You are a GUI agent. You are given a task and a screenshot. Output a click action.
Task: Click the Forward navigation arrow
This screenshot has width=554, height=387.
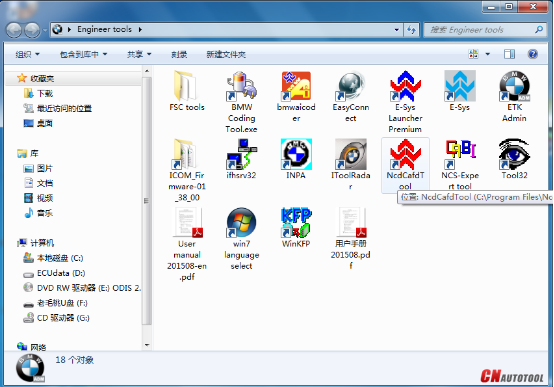point(32,30)
